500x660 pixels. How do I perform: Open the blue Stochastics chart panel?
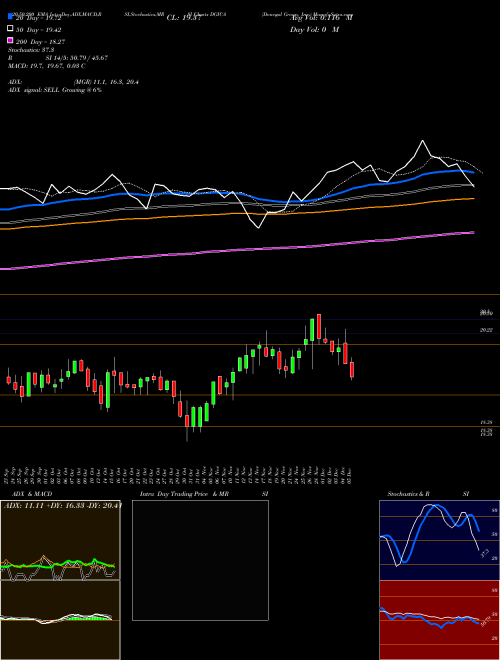point(439,540)
